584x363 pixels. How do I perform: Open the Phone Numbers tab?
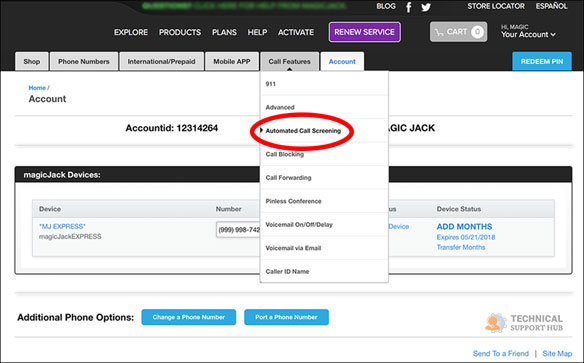click(84, 61)
